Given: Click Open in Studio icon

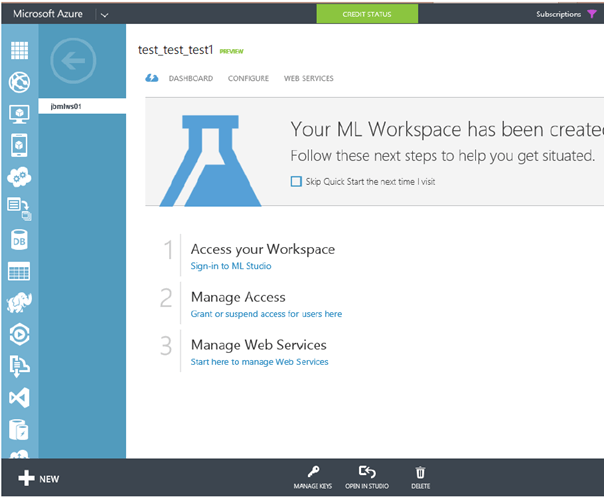Looking at the screenshot, I should click(367, 472).
